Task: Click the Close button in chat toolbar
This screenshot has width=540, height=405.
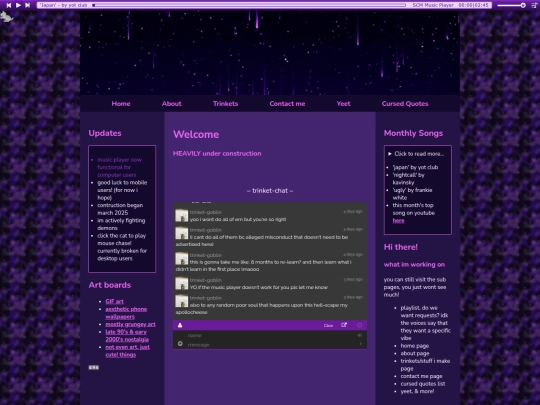Action: point(328,325)
